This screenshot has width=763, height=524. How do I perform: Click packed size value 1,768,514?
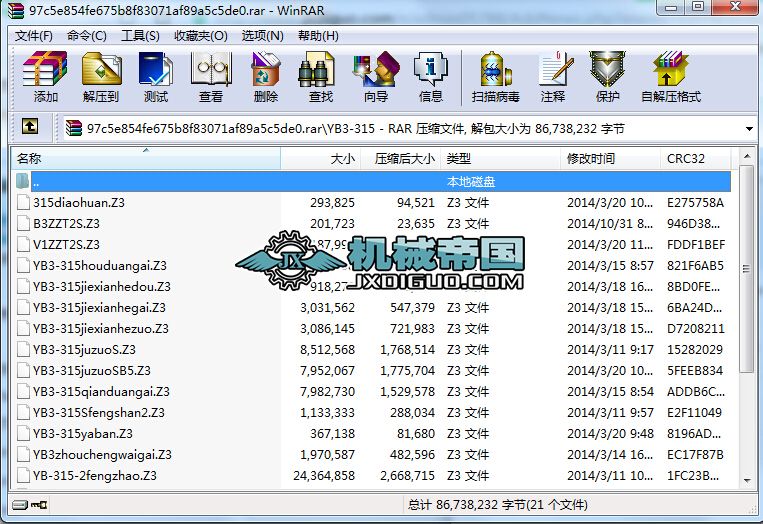point(407,349)
